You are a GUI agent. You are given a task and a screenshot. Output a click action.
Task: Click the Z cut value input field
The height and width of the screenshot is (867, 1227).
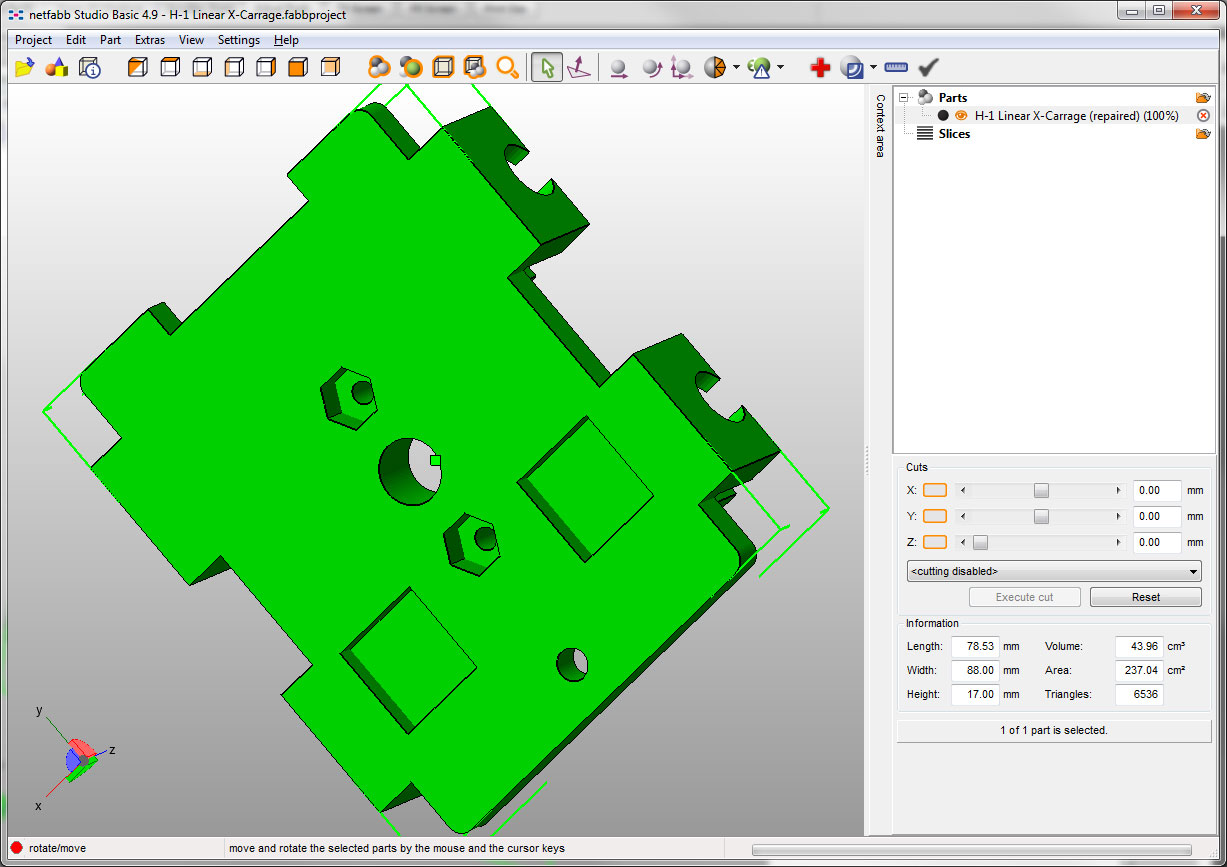click(x=1157, y=542)
